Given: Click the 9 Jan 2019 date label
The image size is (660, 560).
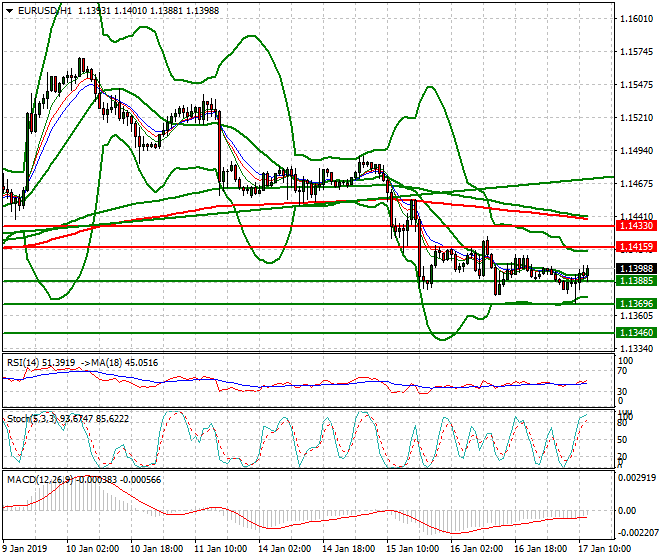Looking at the screenshot, I should pos(27,549).
